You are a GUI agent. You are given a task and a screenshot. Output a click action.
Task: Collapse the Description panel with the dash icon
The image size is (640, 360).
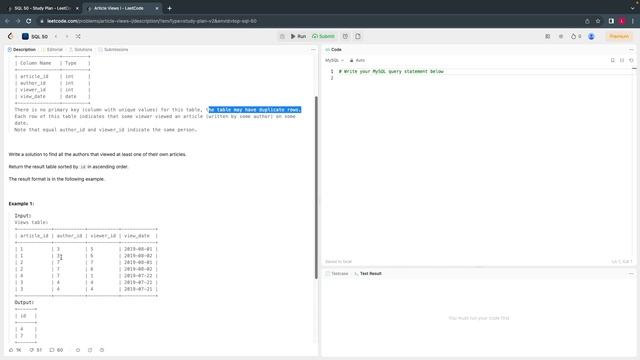(313, 49)
